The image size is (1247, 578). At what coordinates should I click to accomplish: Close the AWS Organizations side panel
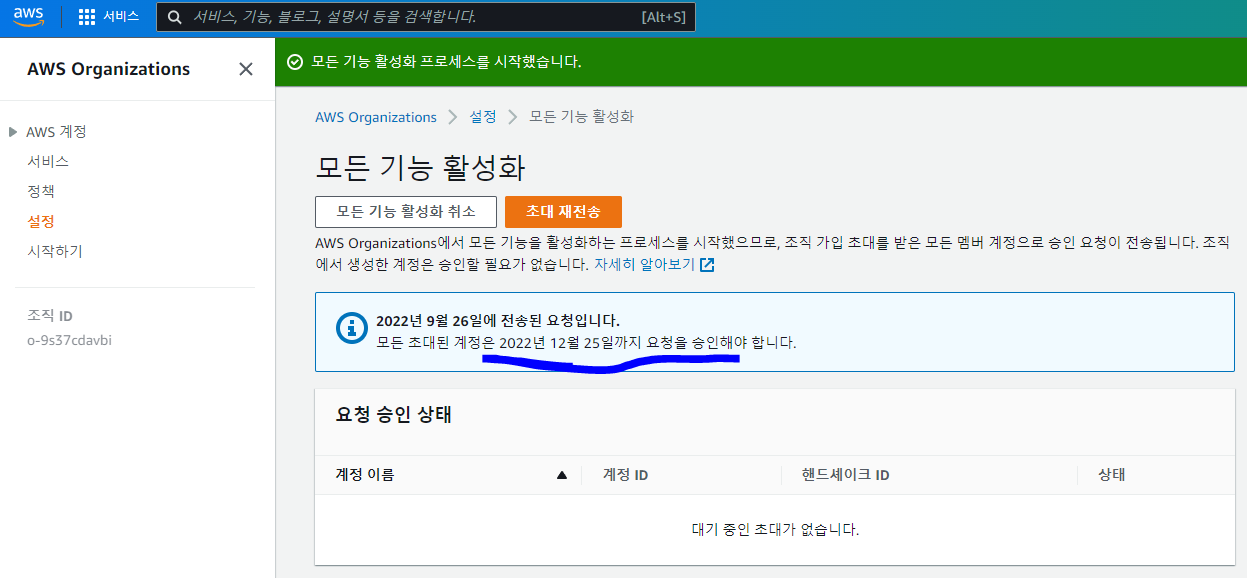(x=245, y=69)
